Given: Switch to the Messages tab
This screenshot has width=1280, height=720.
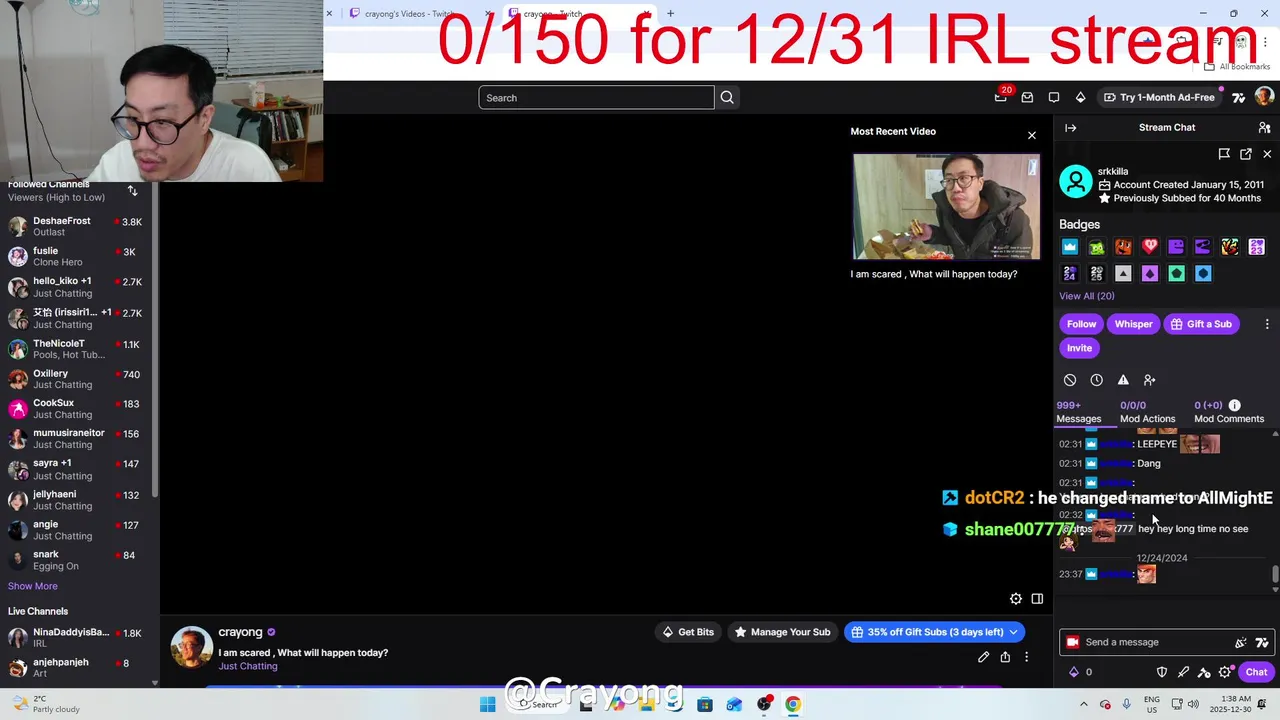Looking at the screenshot, I should click(1079, 412).
